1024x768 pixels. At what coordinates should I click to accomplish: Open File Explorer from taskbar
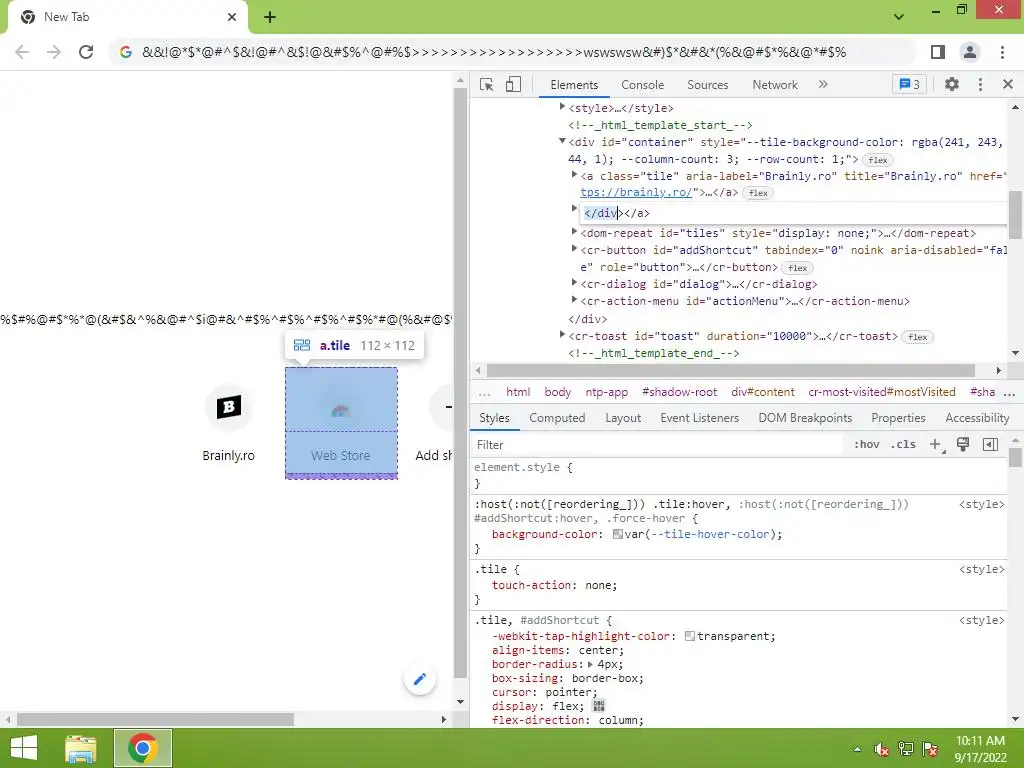point(81,748)
